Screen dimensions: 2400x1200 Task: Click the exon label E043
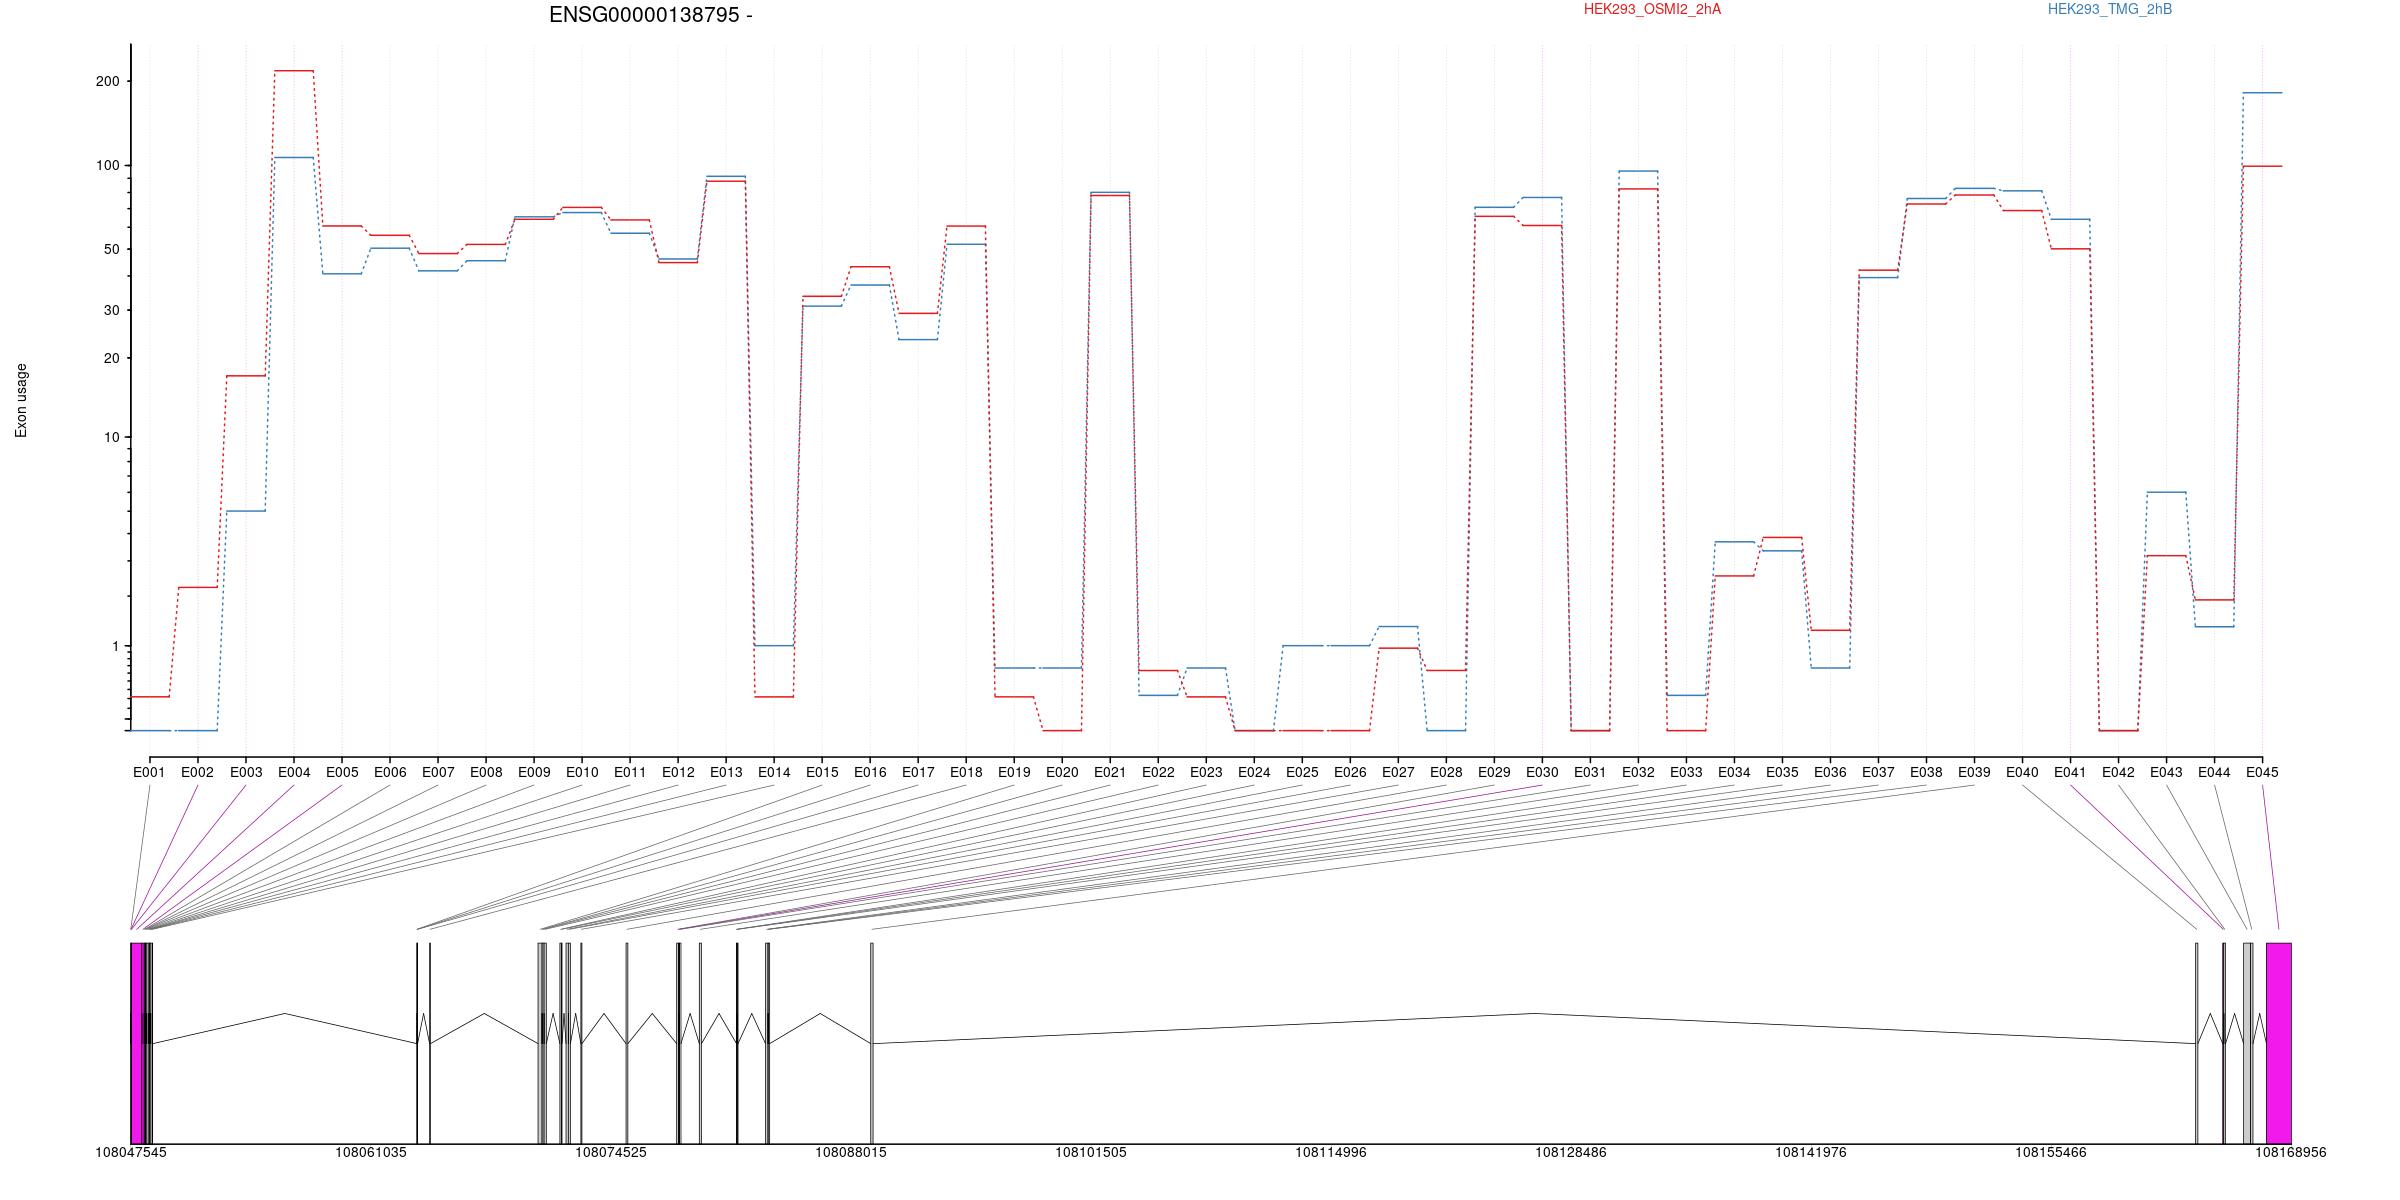coord(2166,772)
